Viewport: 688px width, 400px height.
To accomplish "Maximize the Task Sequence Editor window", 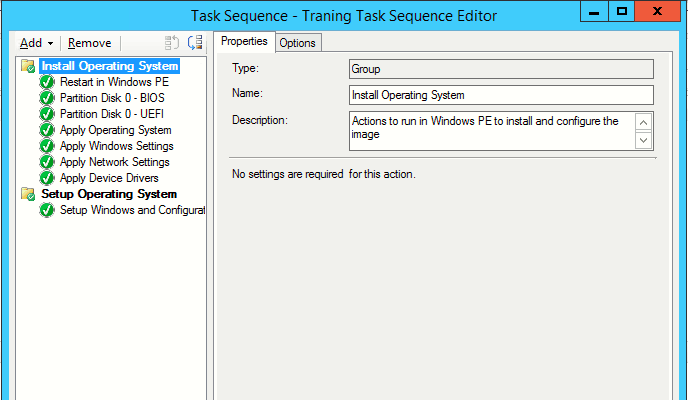I will [621, 11].
